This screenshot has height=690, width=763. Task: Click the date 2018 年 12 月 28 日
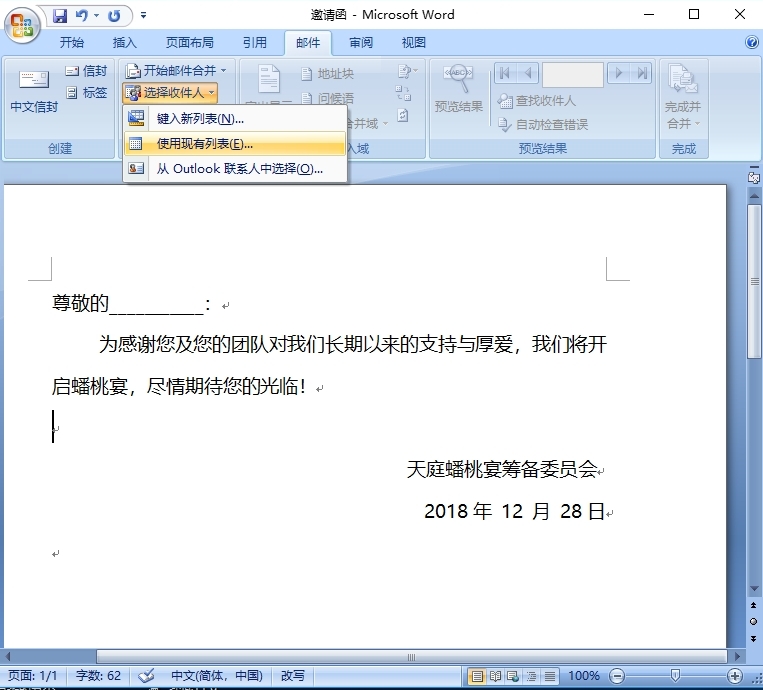pos(514,511)
